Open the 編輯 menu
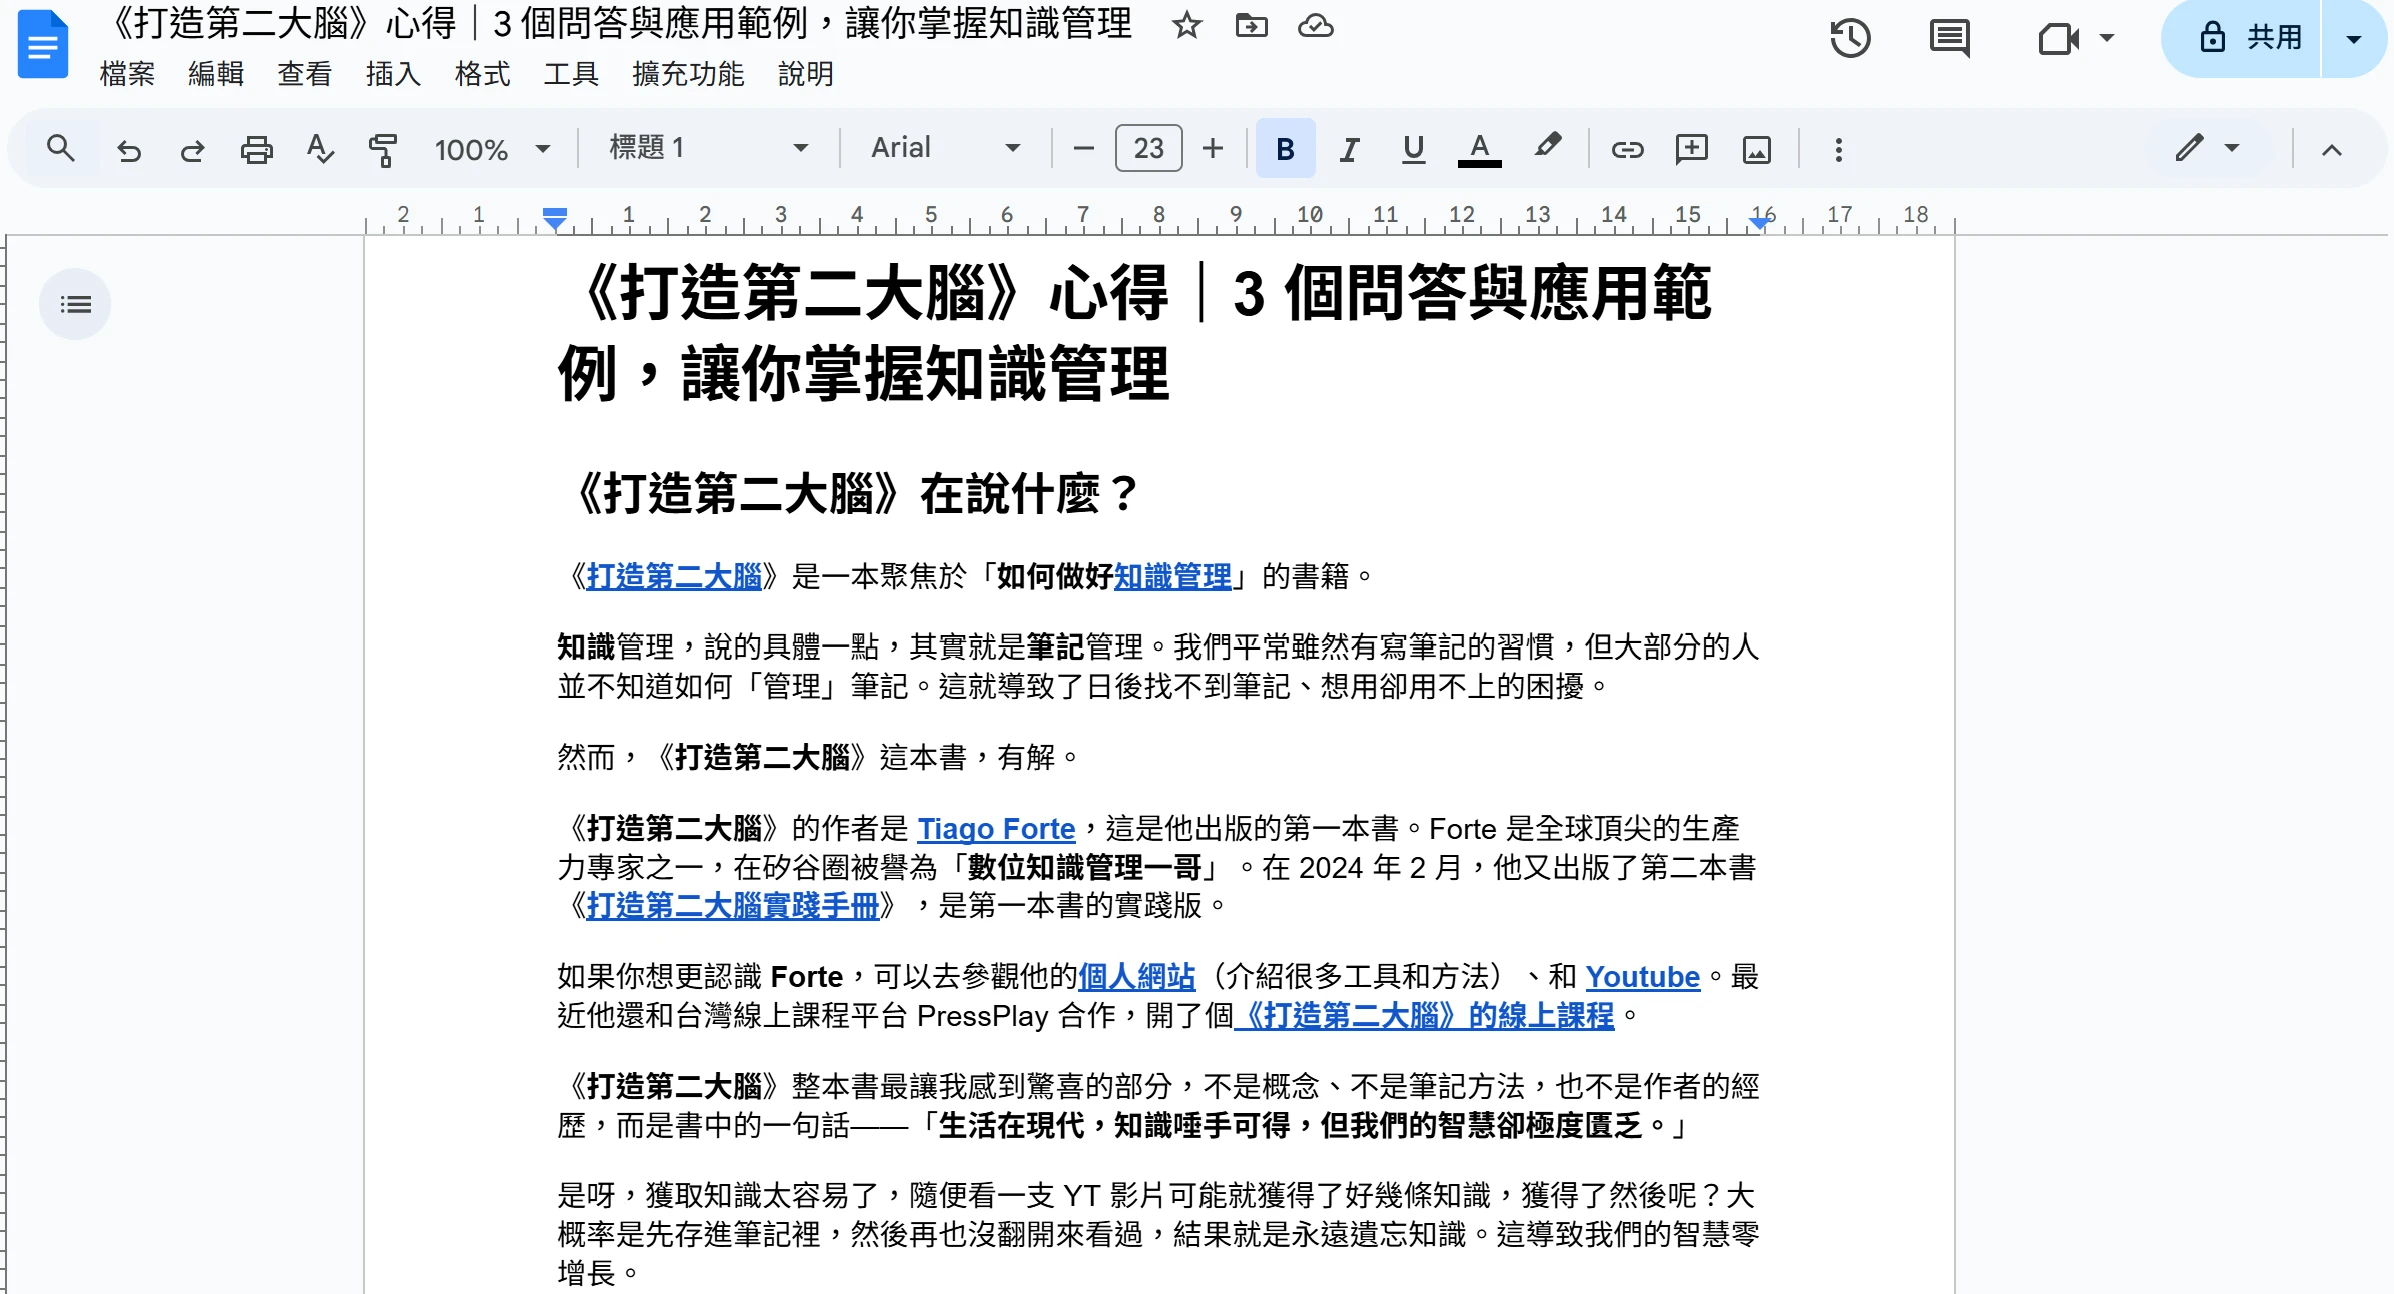Viewport: 2394px width, 1294px height. pos(216,74)
